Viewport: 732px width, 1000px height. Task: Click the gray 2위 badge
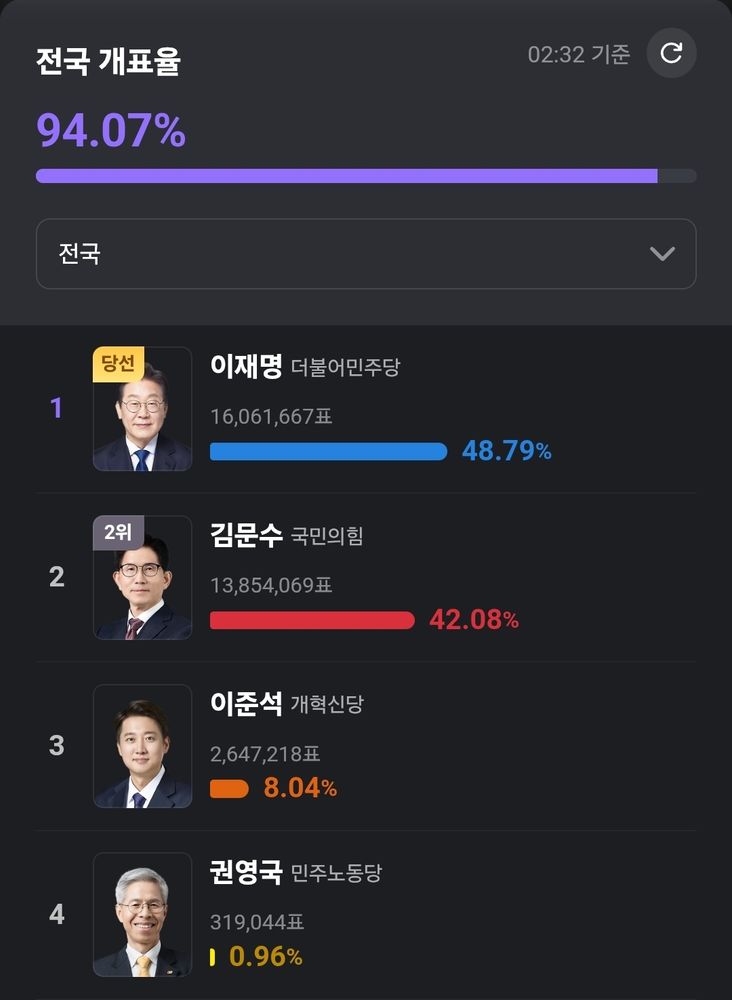(x=118, y=533)
